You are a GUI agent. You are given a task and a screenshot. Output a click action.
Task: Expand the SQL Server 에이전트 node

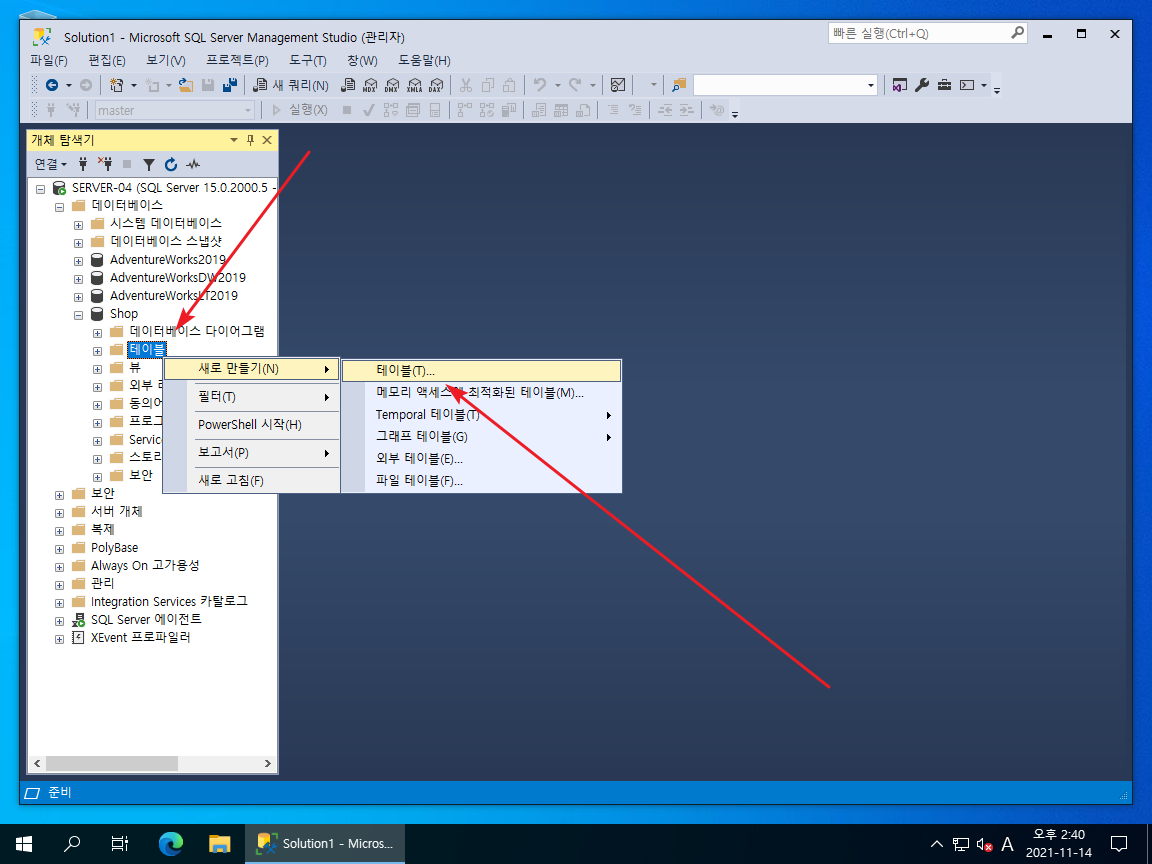click(x=60, y=622)
